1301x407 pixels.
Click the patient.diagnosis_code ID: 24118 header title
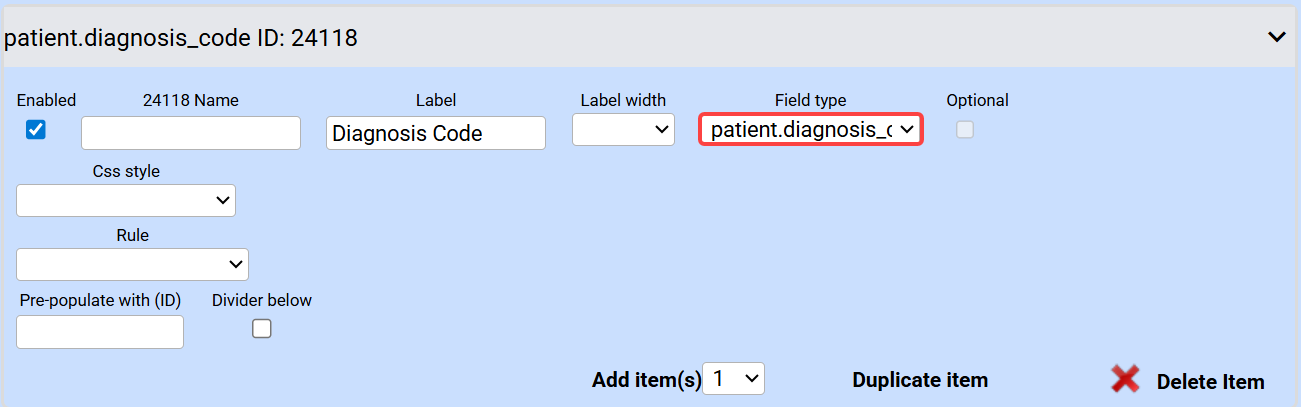click(181, 39)
